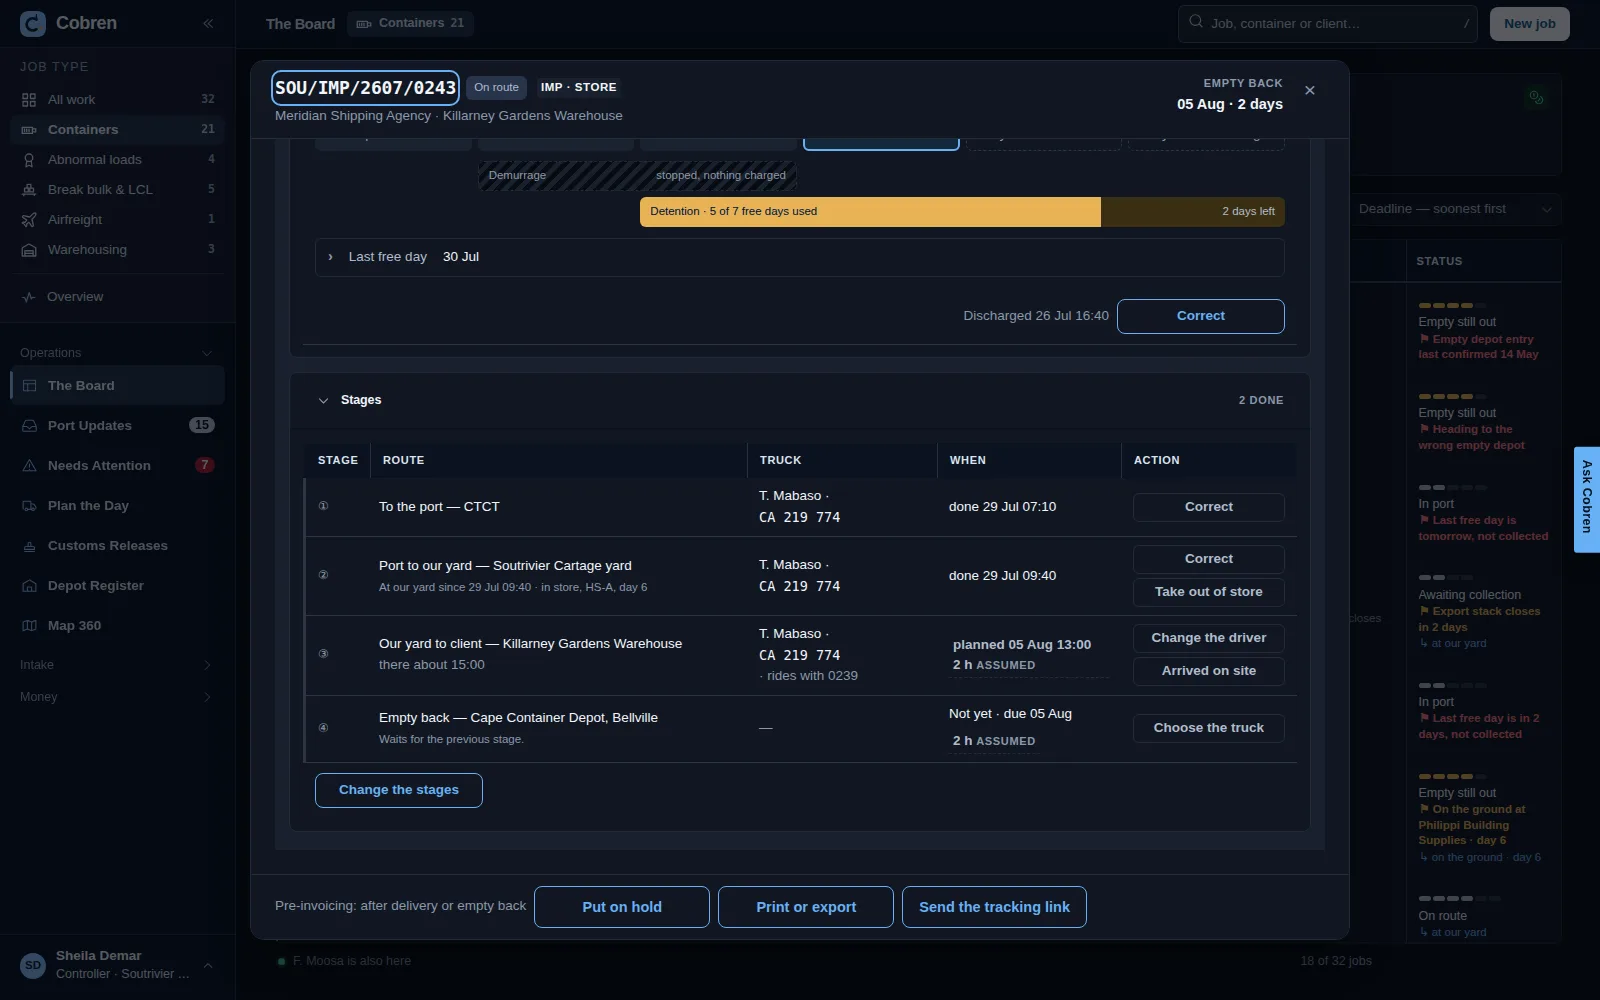Open Abnormal loads job type
The height and width of the screenshot is (1000, 1600).
tap(117, 159)
